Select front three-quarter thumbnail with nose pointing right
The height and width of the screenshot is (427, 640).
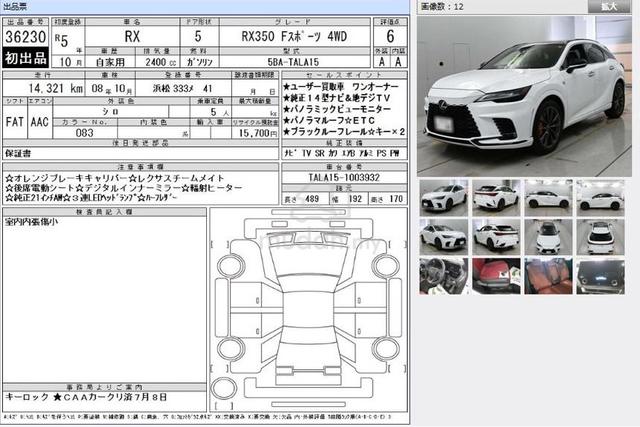(444, 237)
